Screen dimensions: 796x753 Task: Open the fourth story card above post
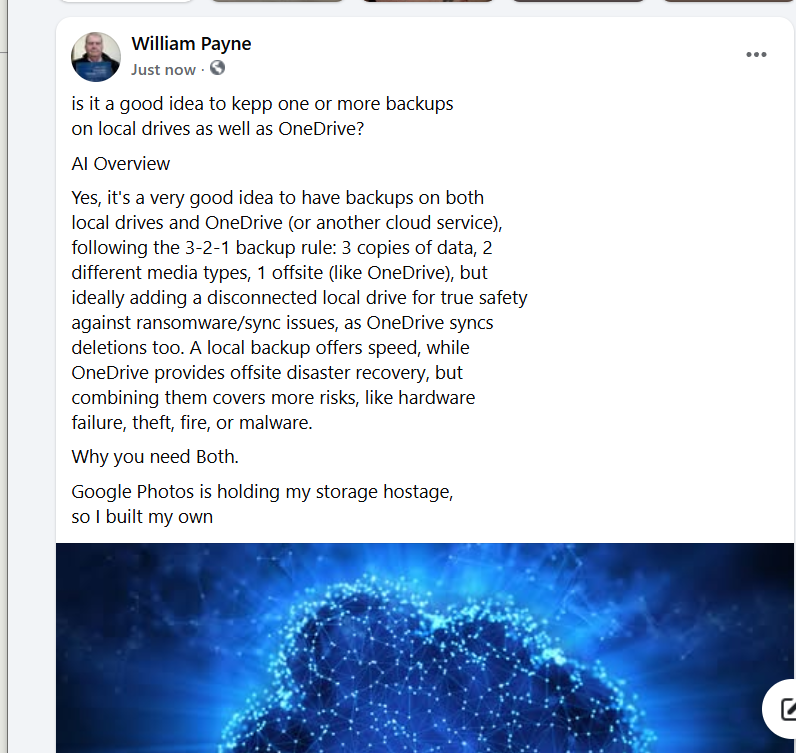click(578, 1)
